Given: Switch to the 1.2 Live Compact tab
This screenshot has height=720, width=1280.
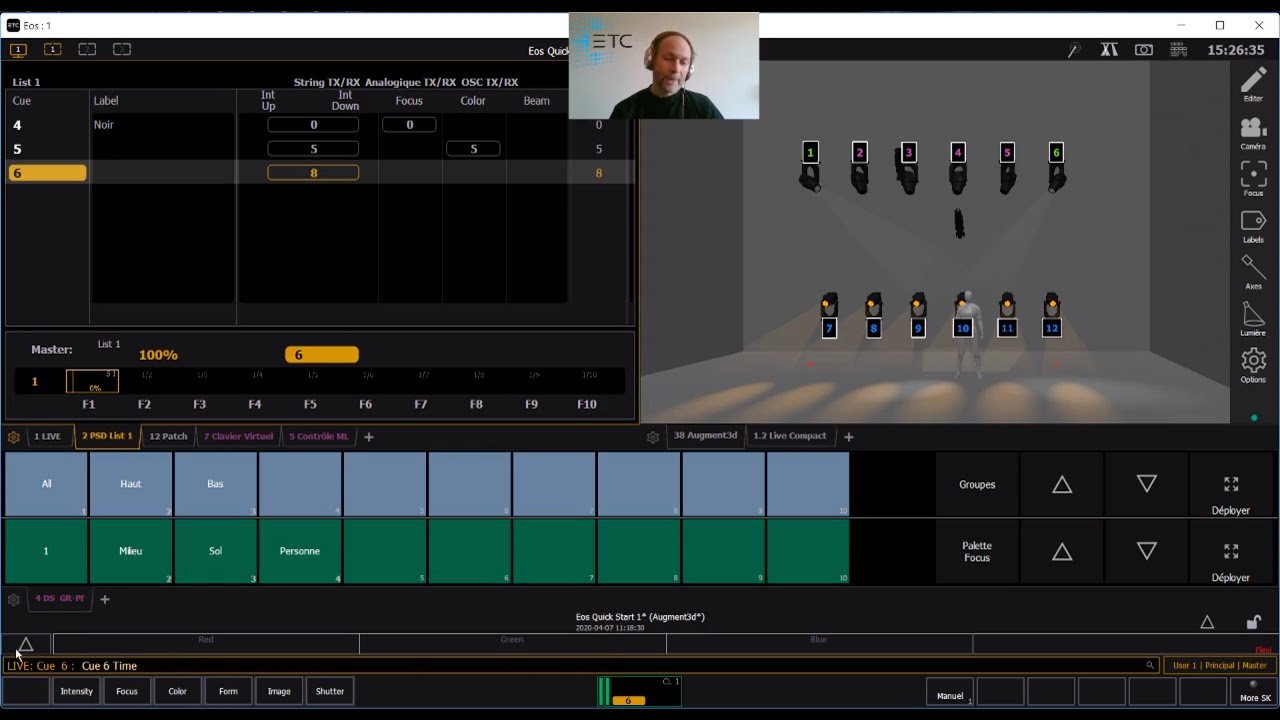Looking at the screenshot, I should pyautogui.click(x=790, y=437).
